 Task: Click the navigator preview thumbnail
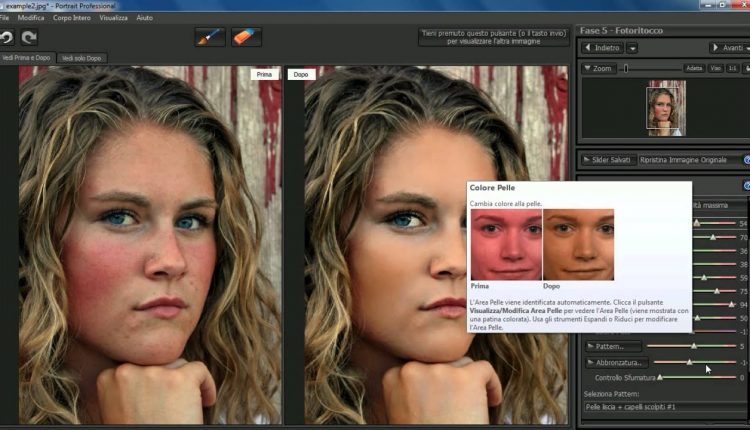point(666,108)
